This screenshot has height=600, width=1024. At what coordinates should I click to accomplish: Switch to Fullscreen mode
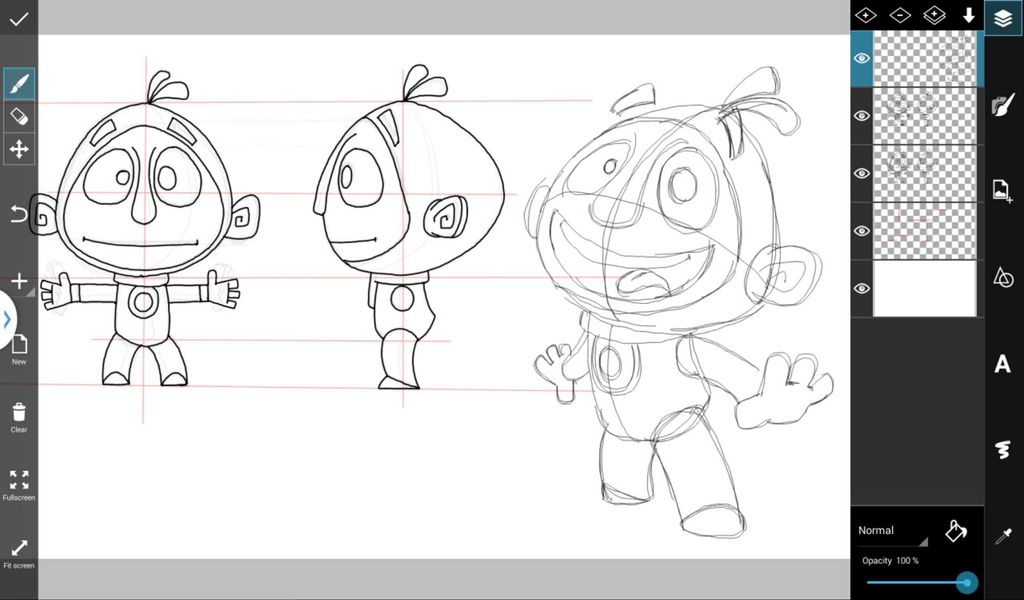[19, 485]
